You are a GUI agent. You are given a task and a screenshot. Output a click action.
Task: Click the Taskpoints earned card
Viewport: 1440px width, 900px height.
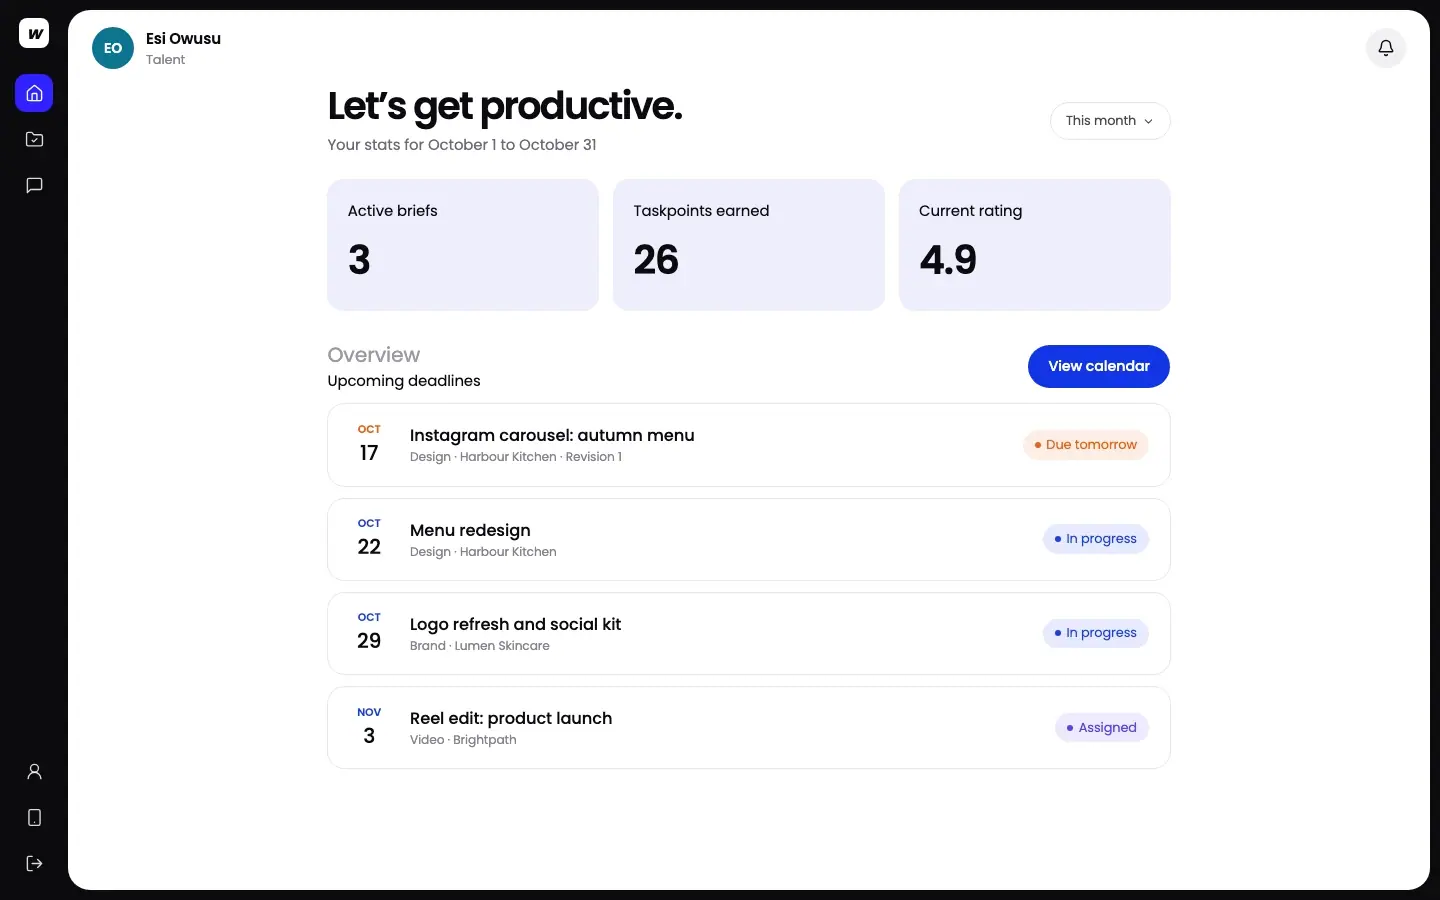(749, 245)
